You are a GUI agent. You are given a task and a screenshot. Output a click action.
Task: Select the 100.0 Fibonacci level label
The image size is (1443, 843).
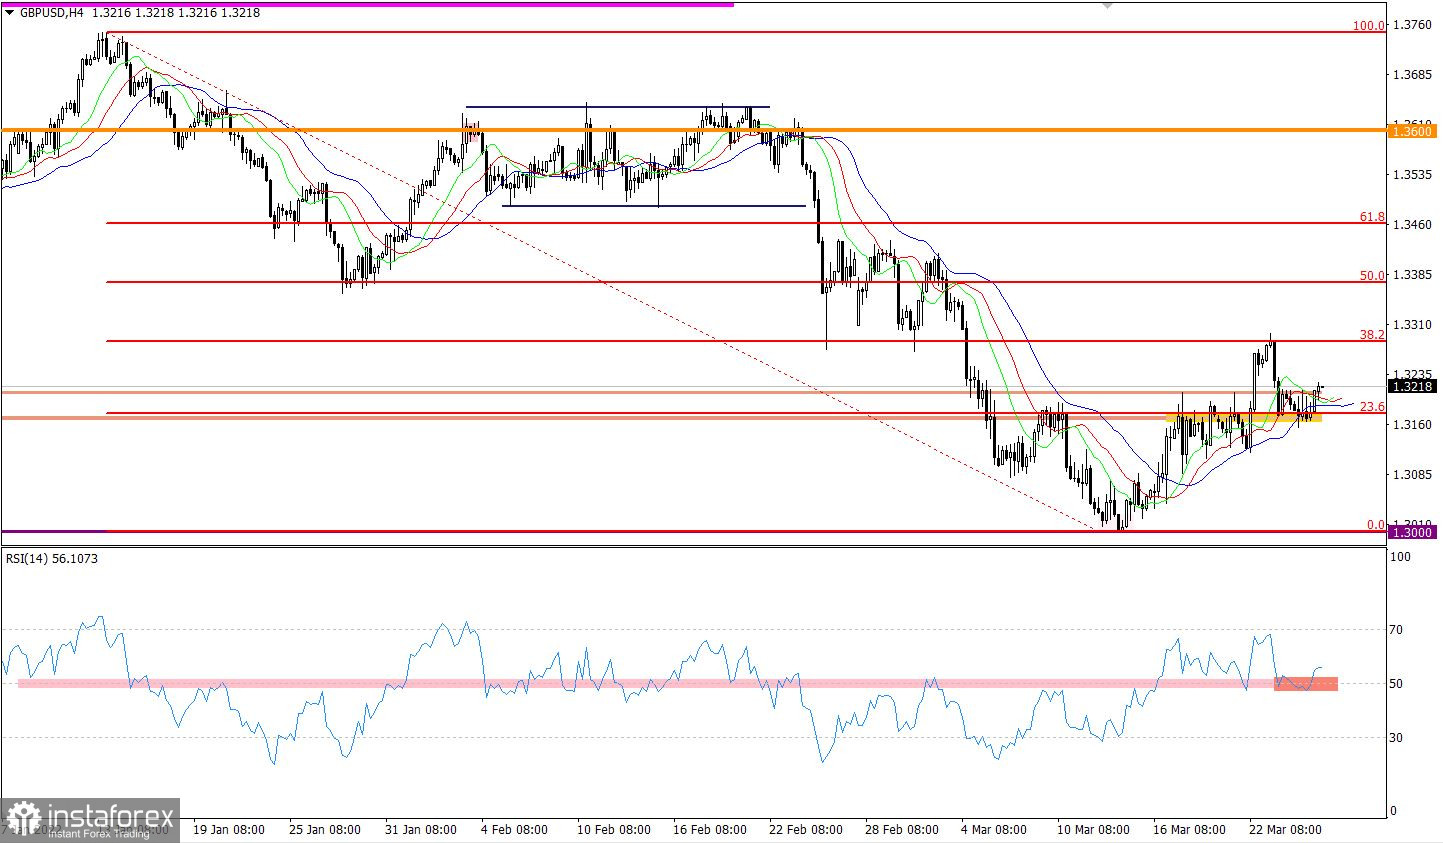tap(1369, 26)
